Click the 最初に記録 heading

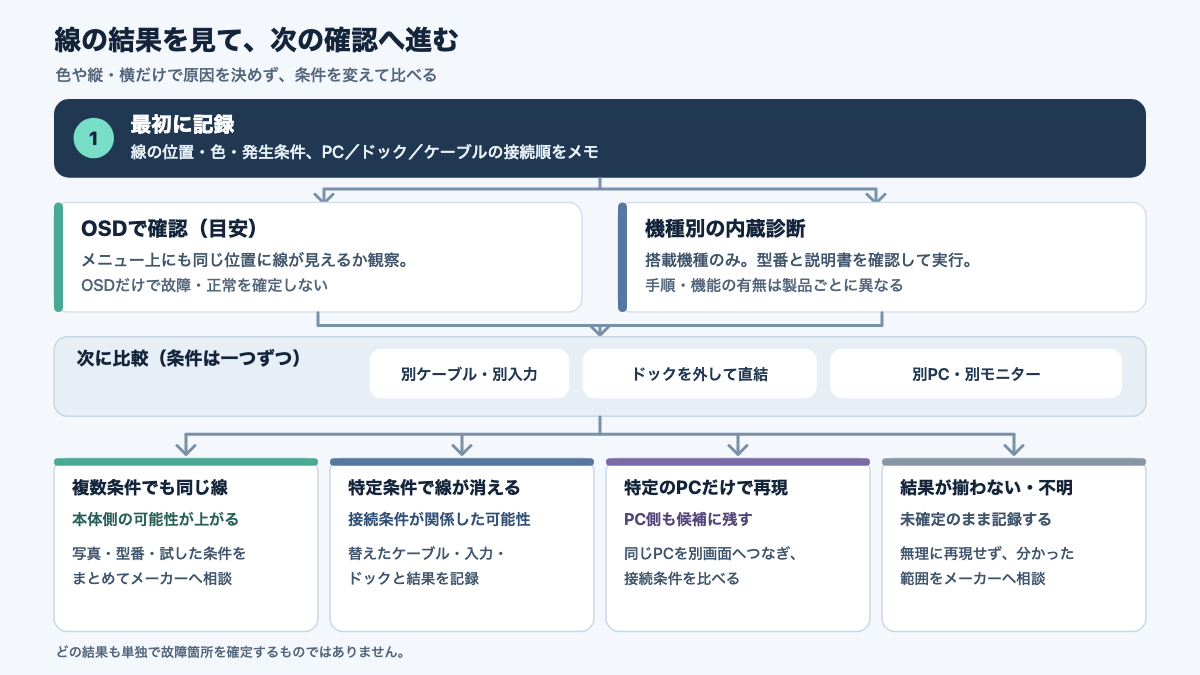[x=182, y=125]
